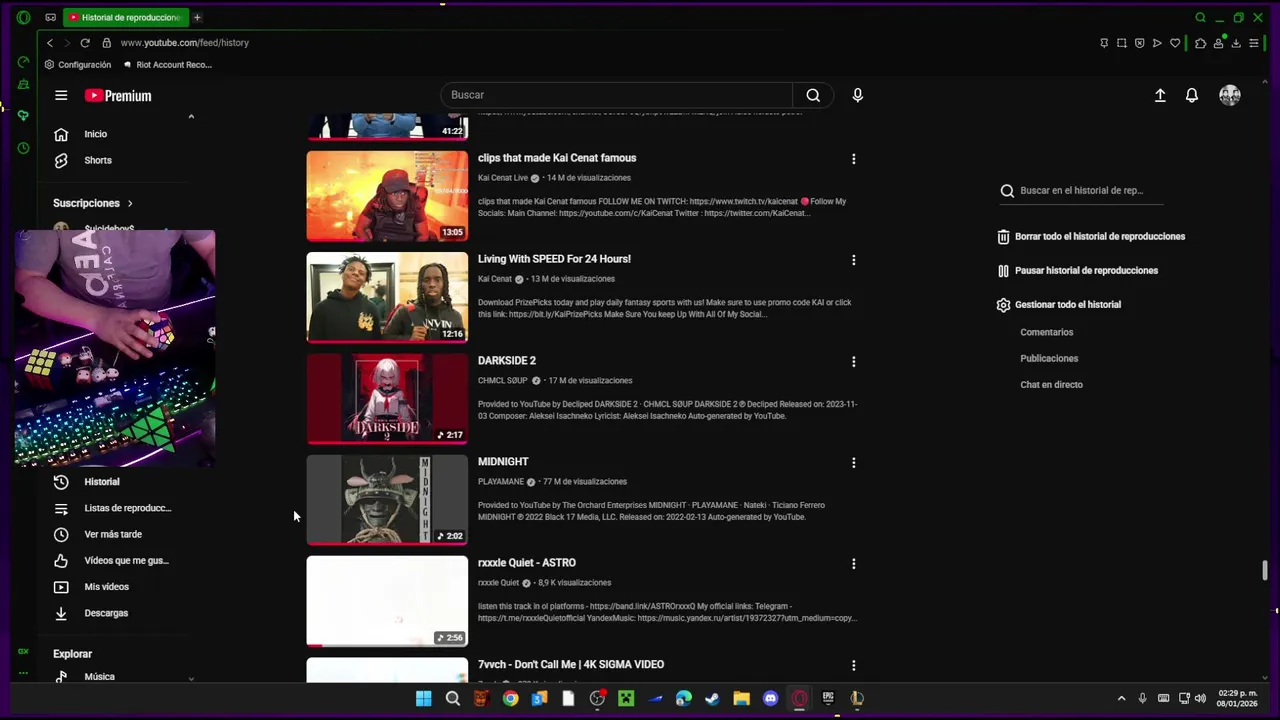Open the rxxxle Quiet - ASTRO title
This screenshot has height=720, width=1280.
coord(527,563)
